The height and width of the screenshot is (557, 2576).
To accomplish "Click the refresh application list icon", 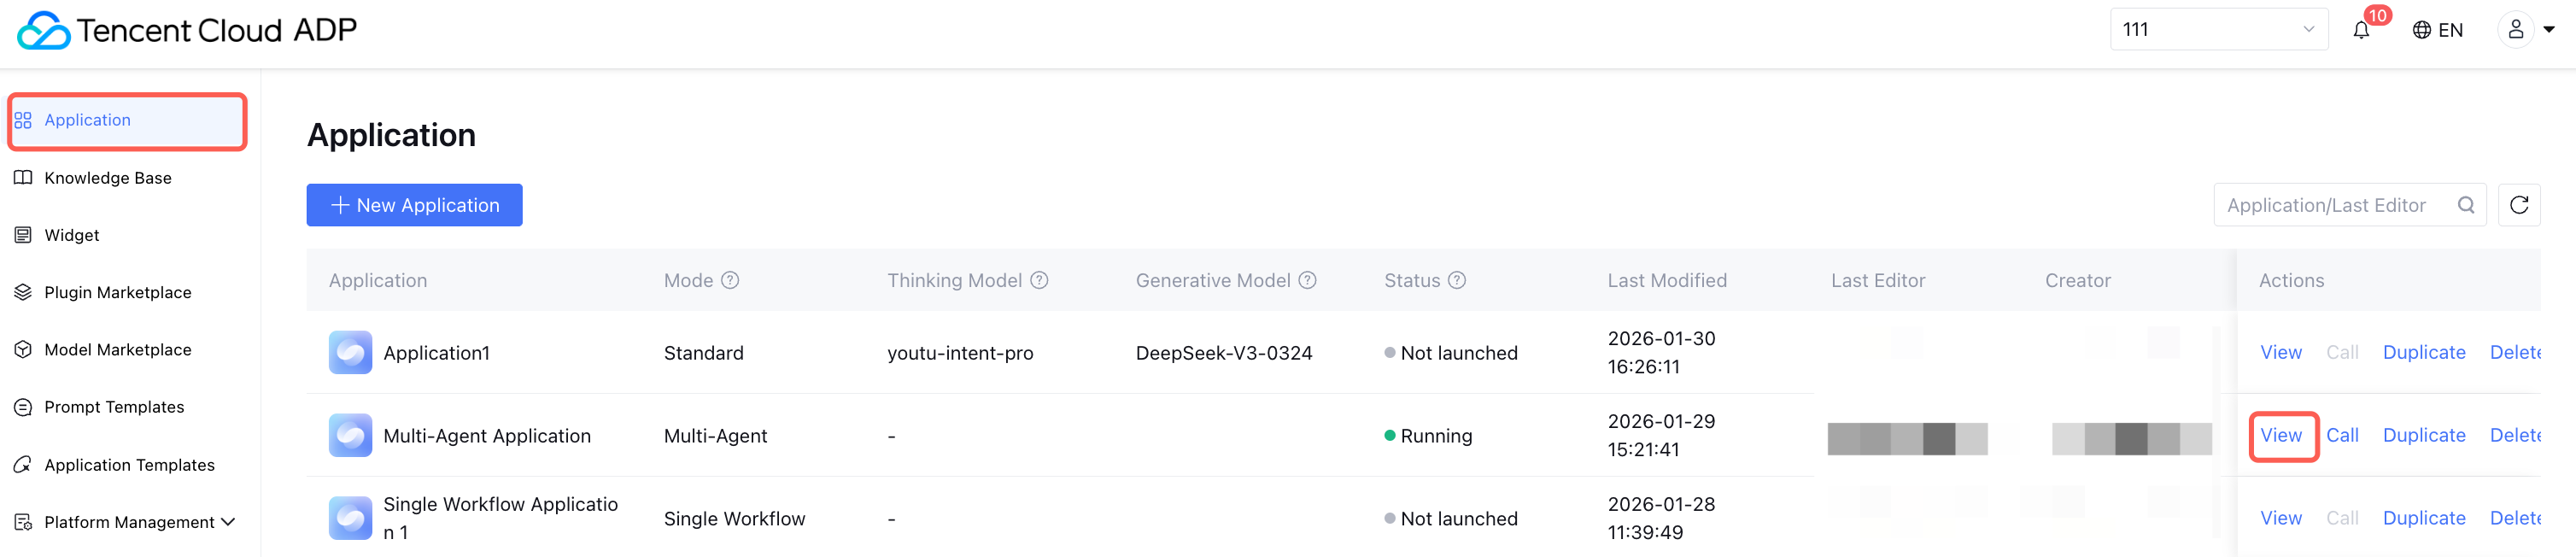I will pos(2518,205).
